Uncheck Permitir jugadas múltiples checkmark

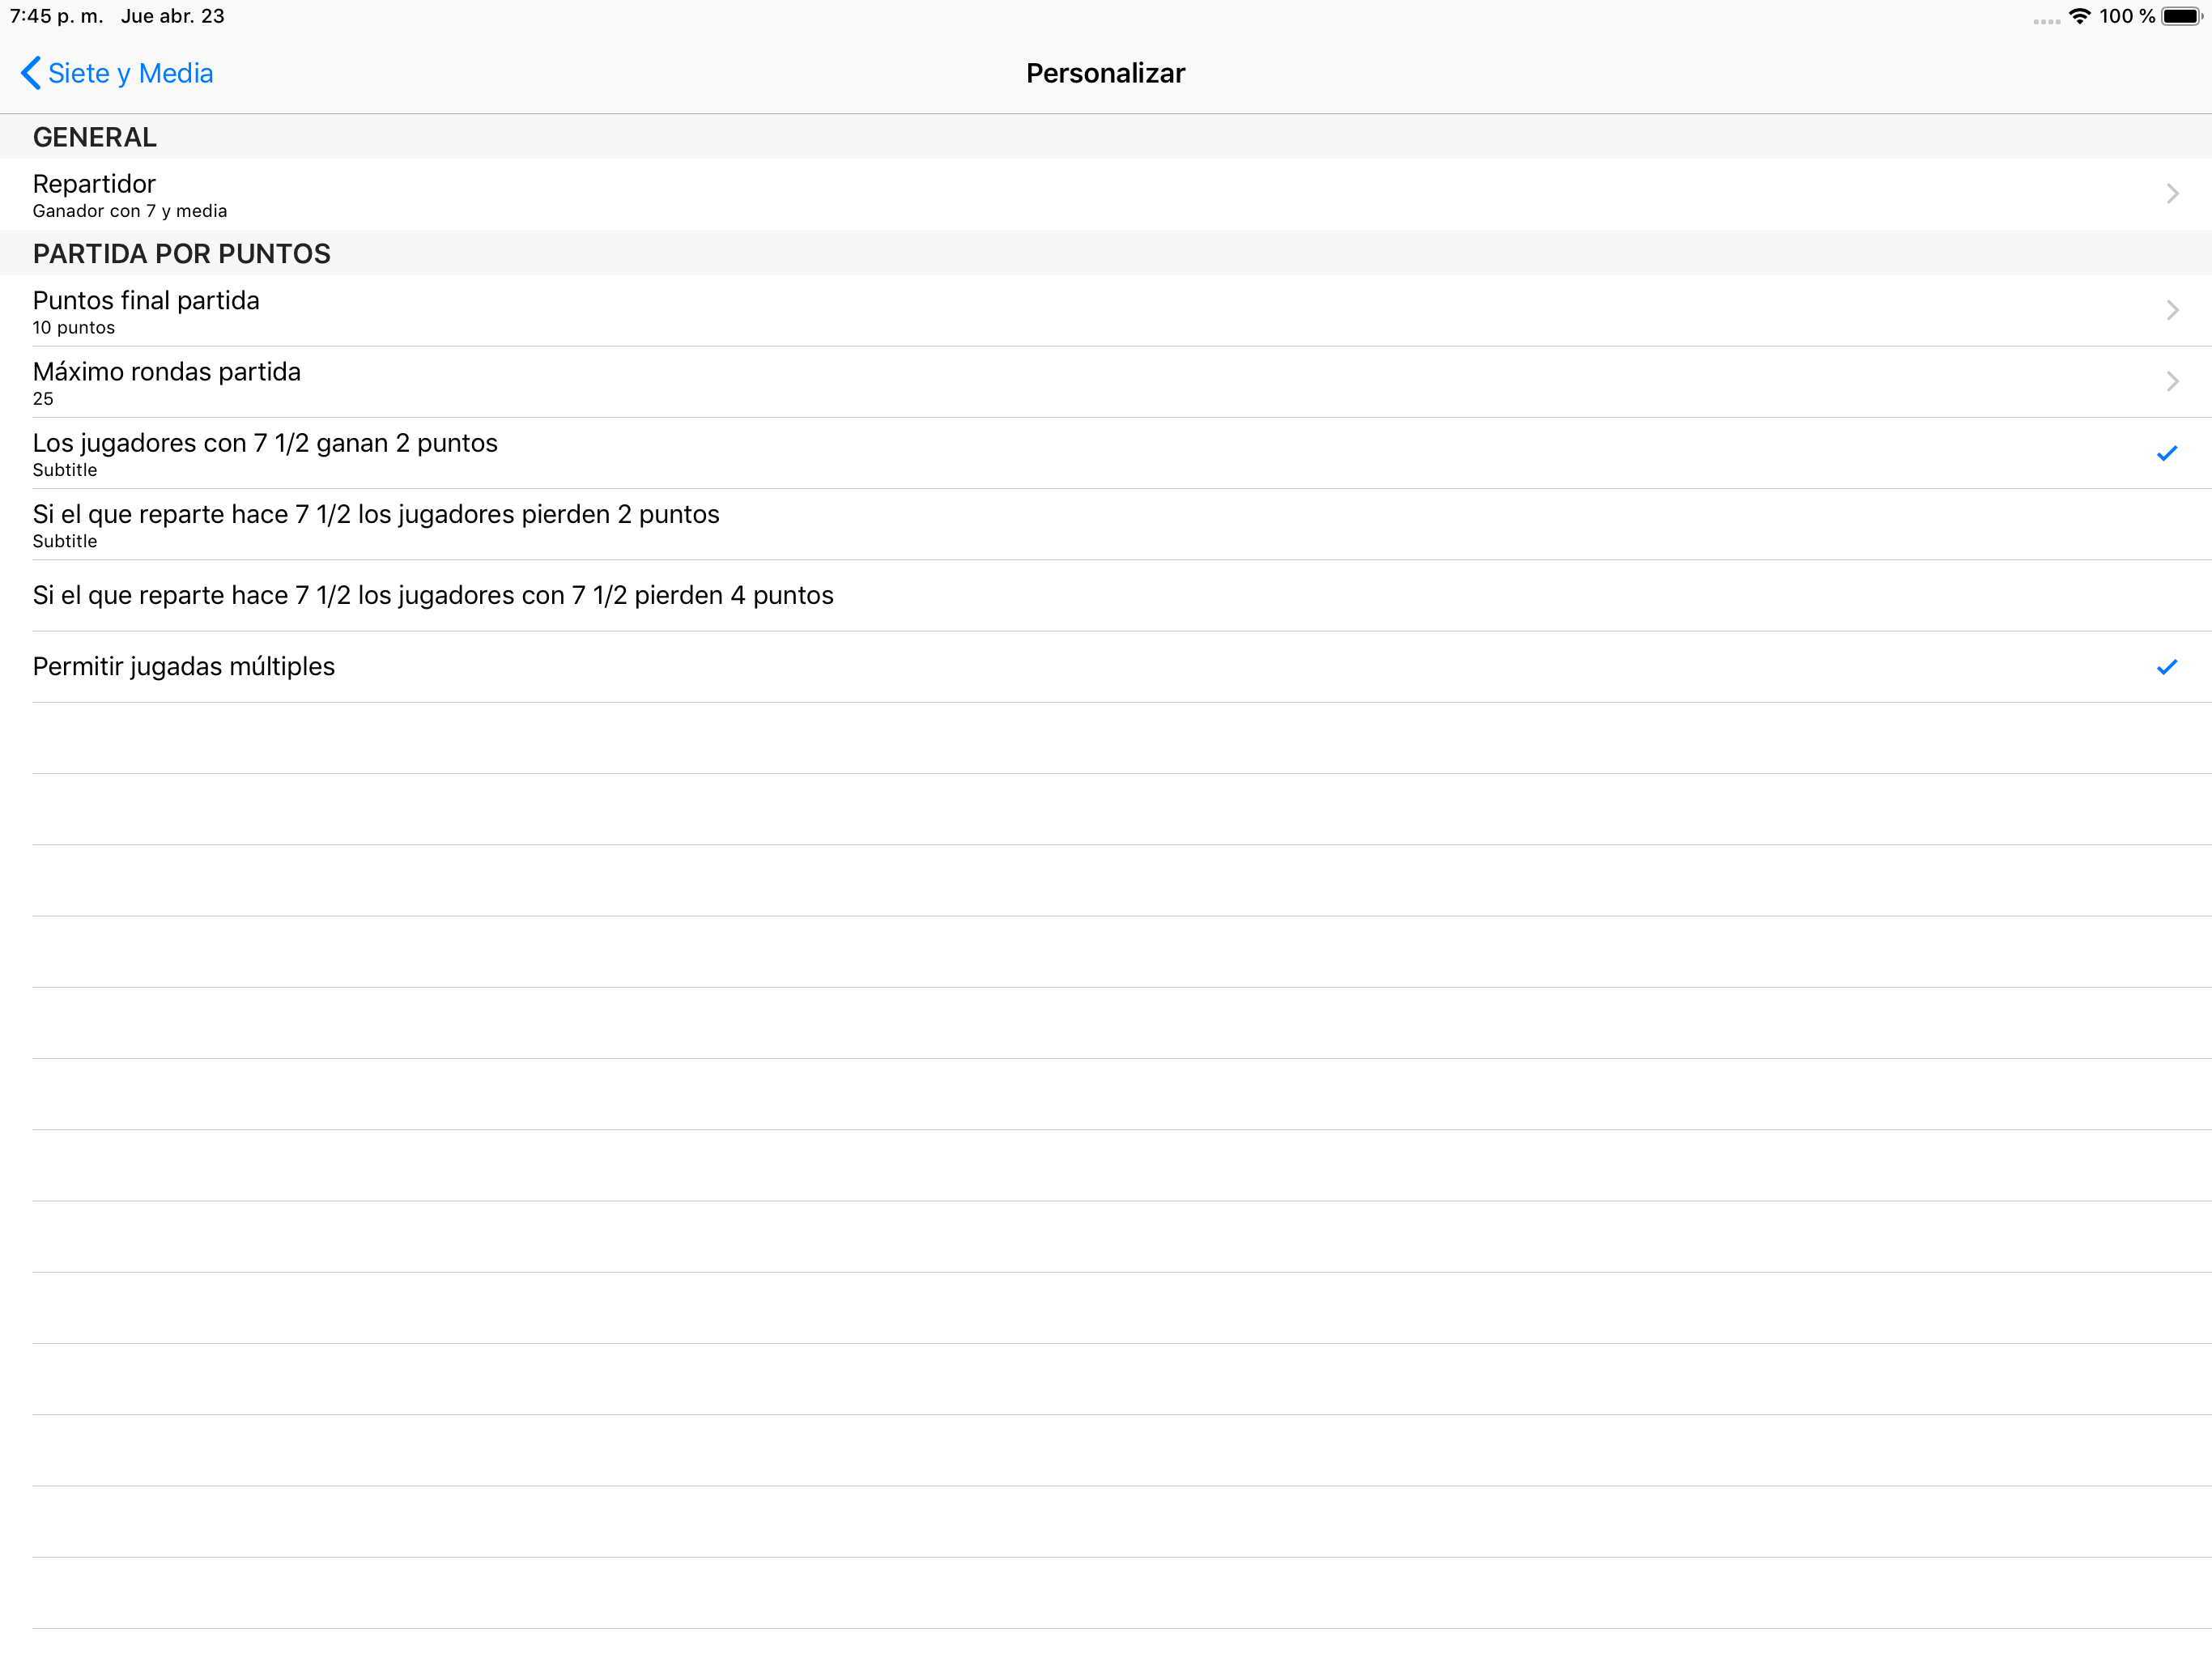tap(2167, 667)
